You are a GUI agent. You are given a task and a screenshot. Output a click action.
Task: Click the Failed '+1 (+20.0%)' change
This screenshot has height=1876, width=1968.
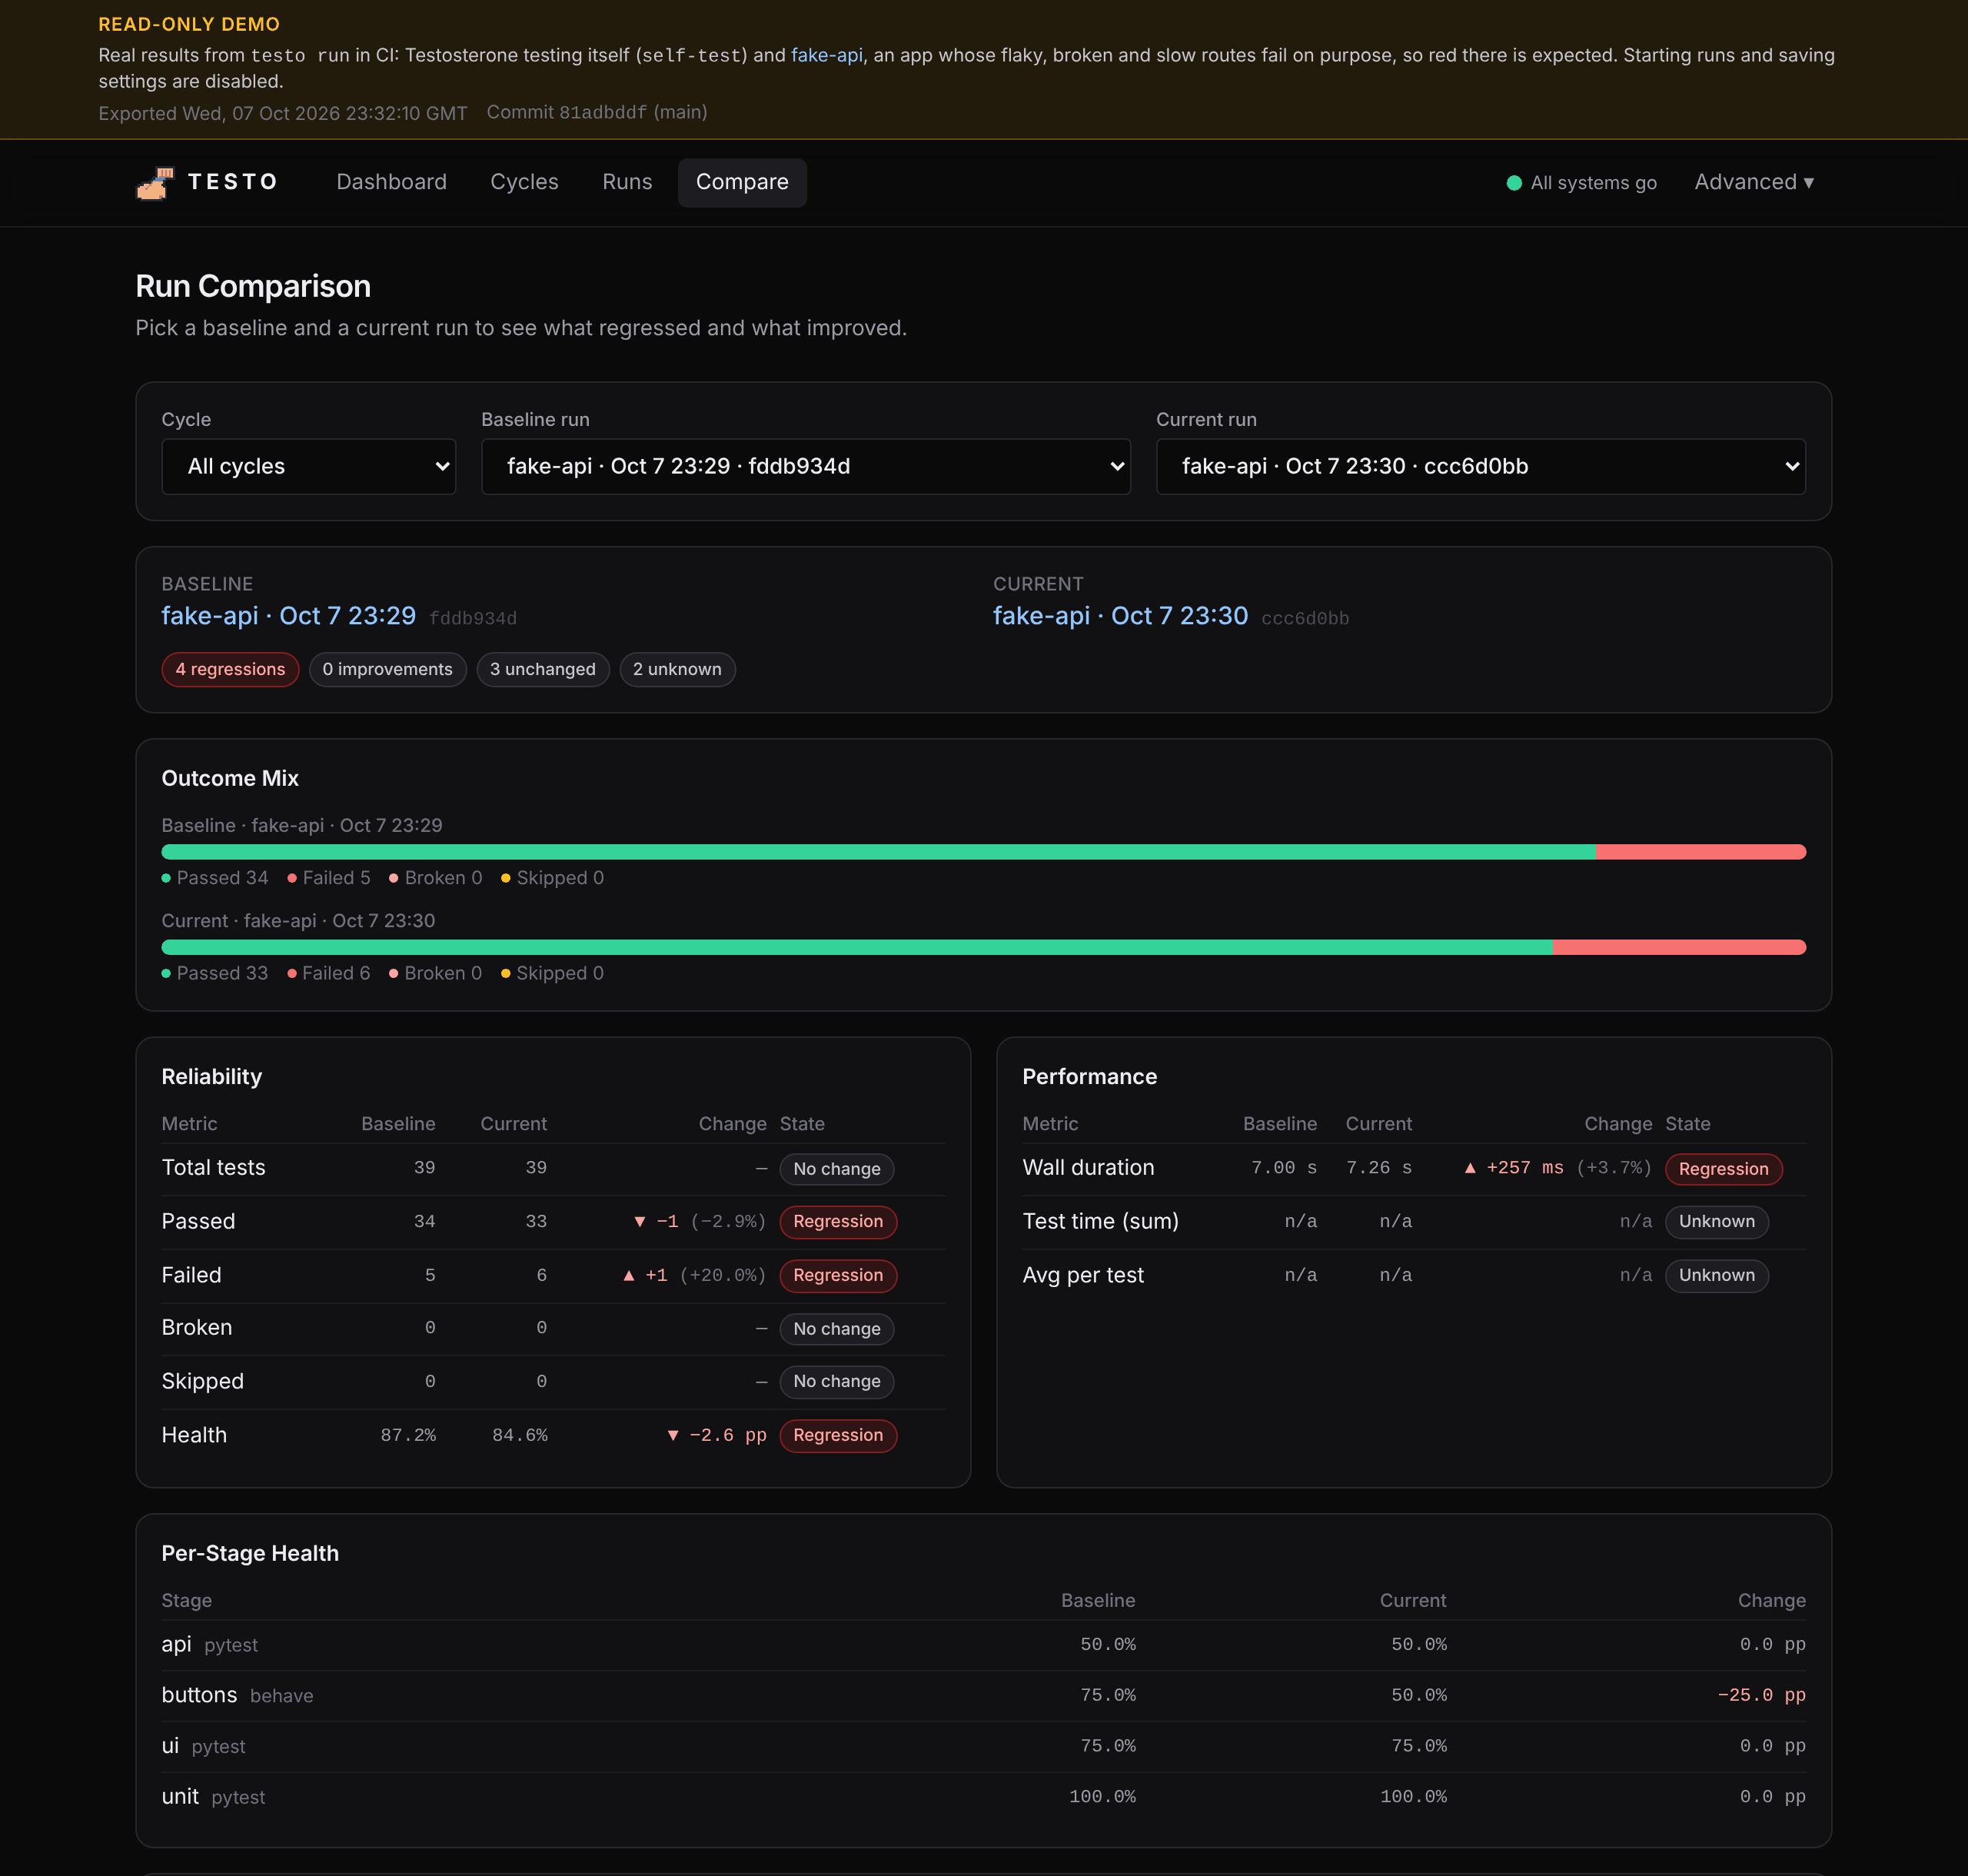tap(694, 1275)
